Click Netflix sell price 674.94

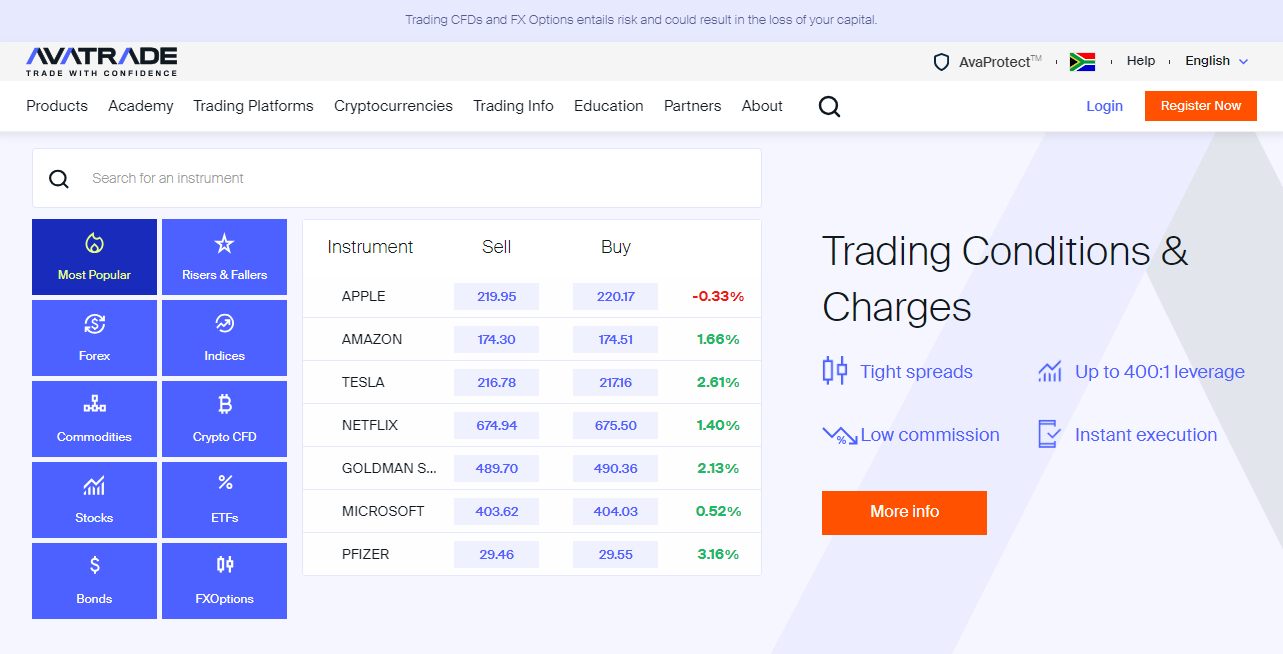(496, 425)
